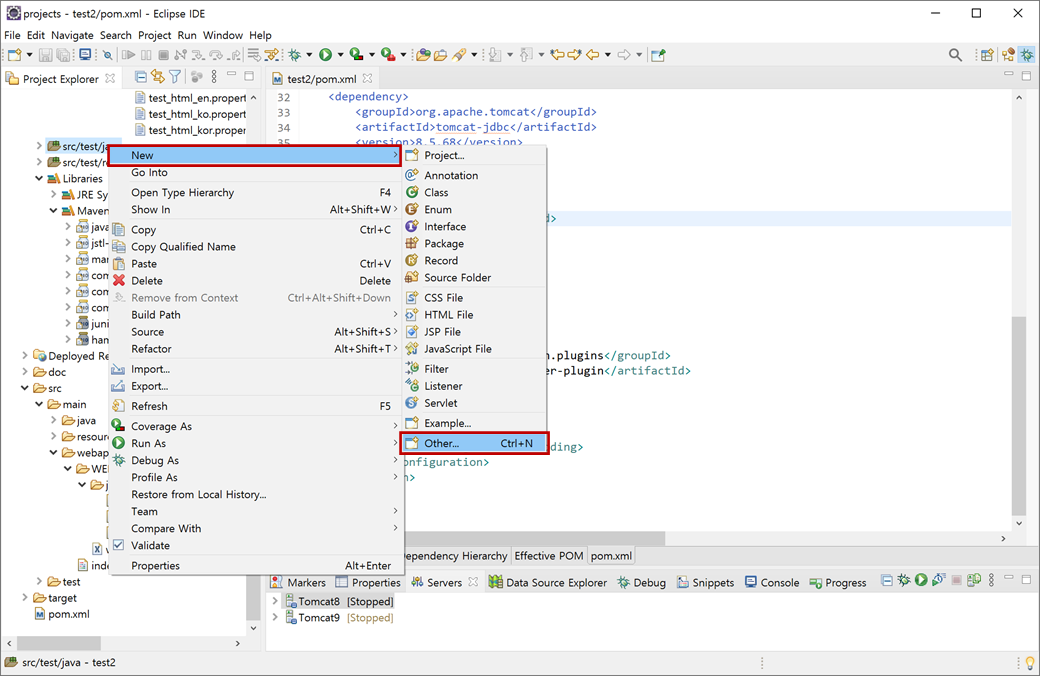The image size is (1040, 676).
Task: Click the Enum icon in New submenu
Action: point(412,209)
